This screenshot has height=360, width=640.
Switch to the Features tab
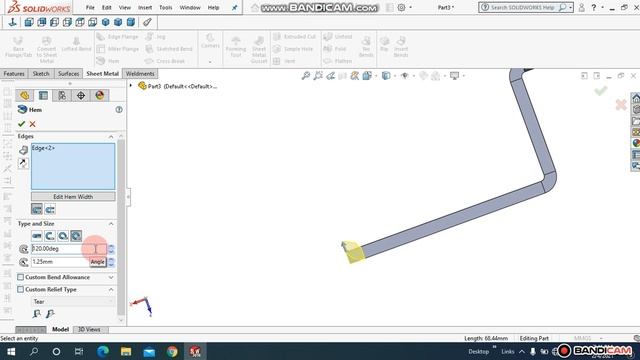coord(14,73)
